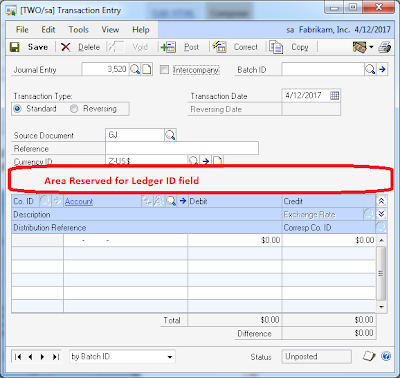Open the Source Document lookup magnifier
The width and height of the screenshot is (400, 378).
point(170,135)
